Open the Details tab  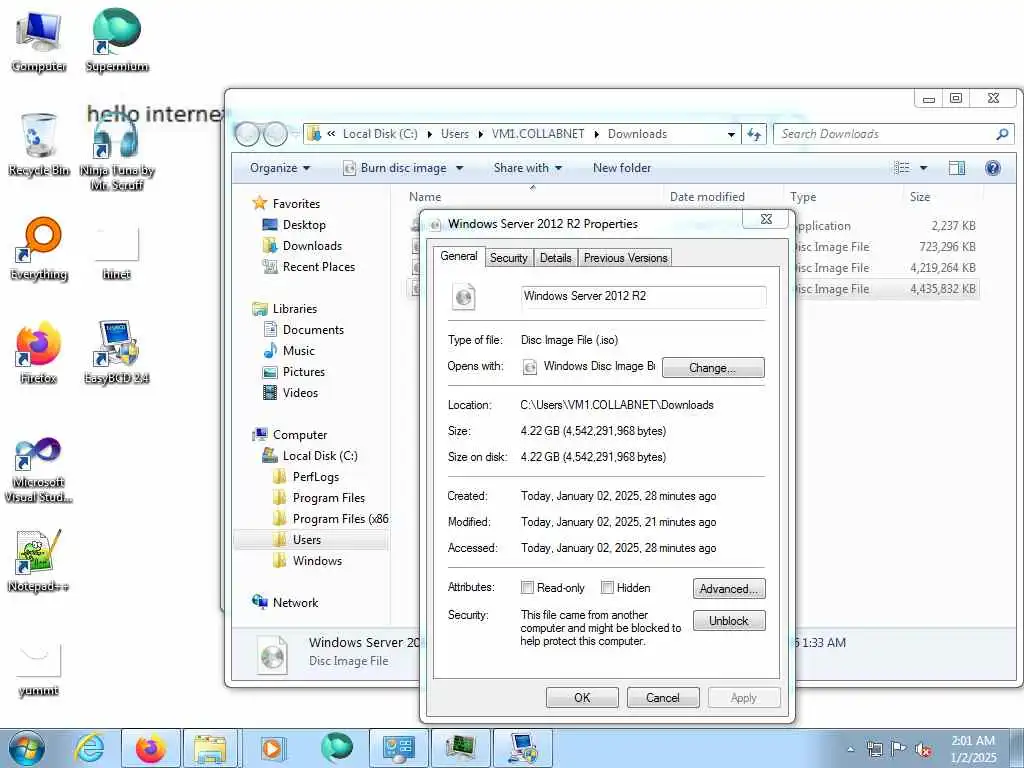click(556, 258)
